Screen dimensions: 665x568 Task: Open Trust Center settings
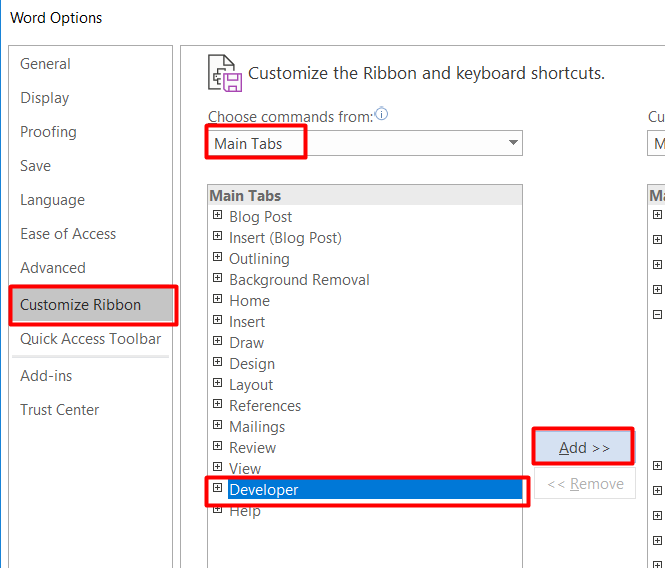pyautogui.click(x=59, y=410)
